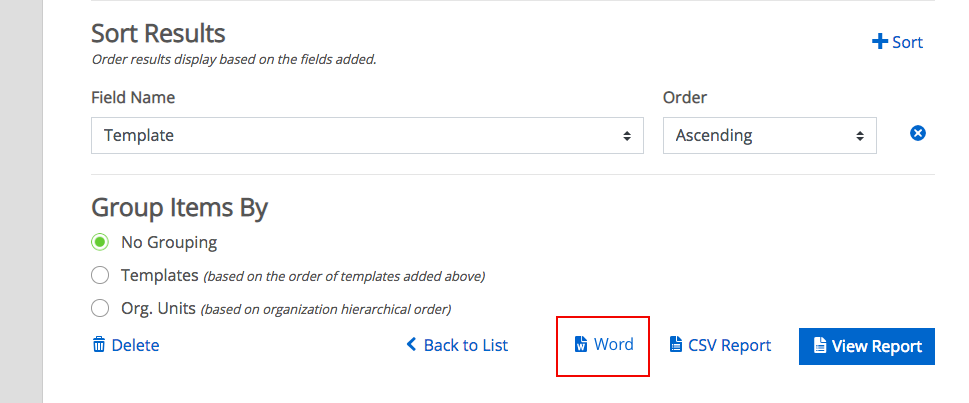Viewport: 969px width, 403px height.
Task: Download via the CSV Report text
Action: click(730, 345)
